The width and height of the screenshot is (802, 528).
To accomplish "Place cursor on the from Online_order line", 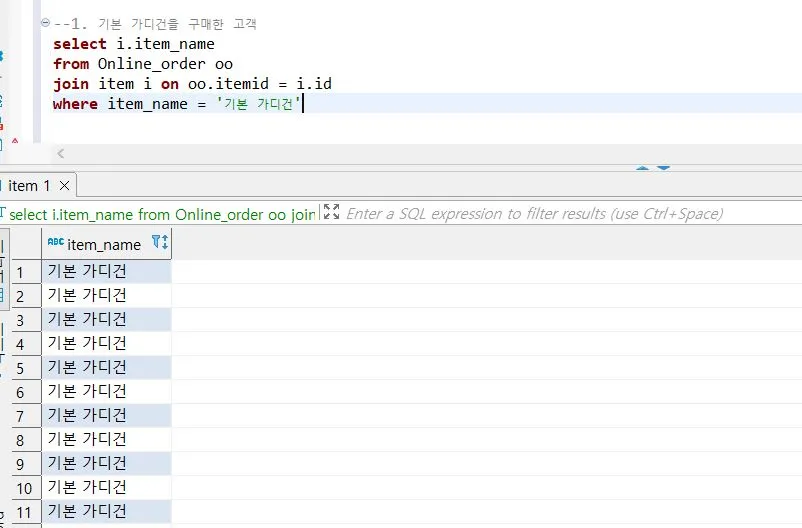I will tap(143, 64).
